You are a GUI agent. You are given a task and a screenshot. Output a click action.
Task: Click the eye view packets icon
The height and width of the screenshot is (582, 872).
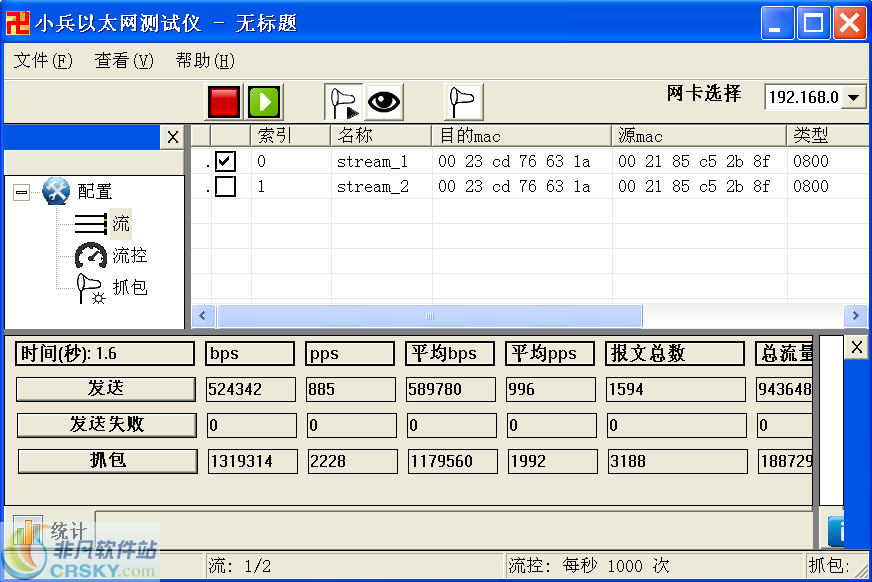coord(384,102)
